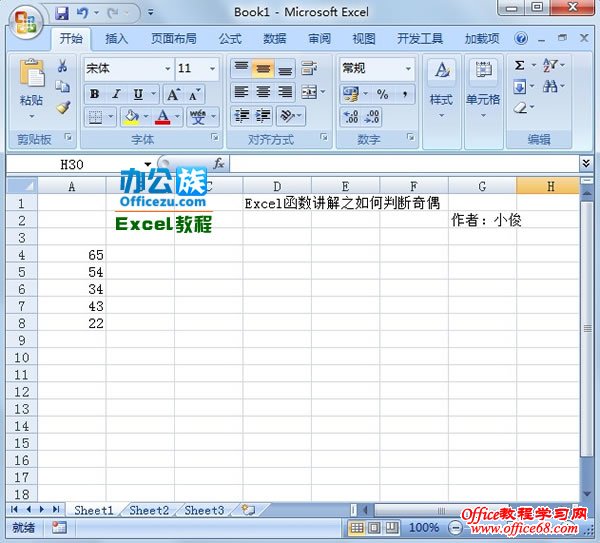Apply the yellow fill color bucket
Image resolution: width=600 pixels, height=543 pixels.
(x=131, y=117)
